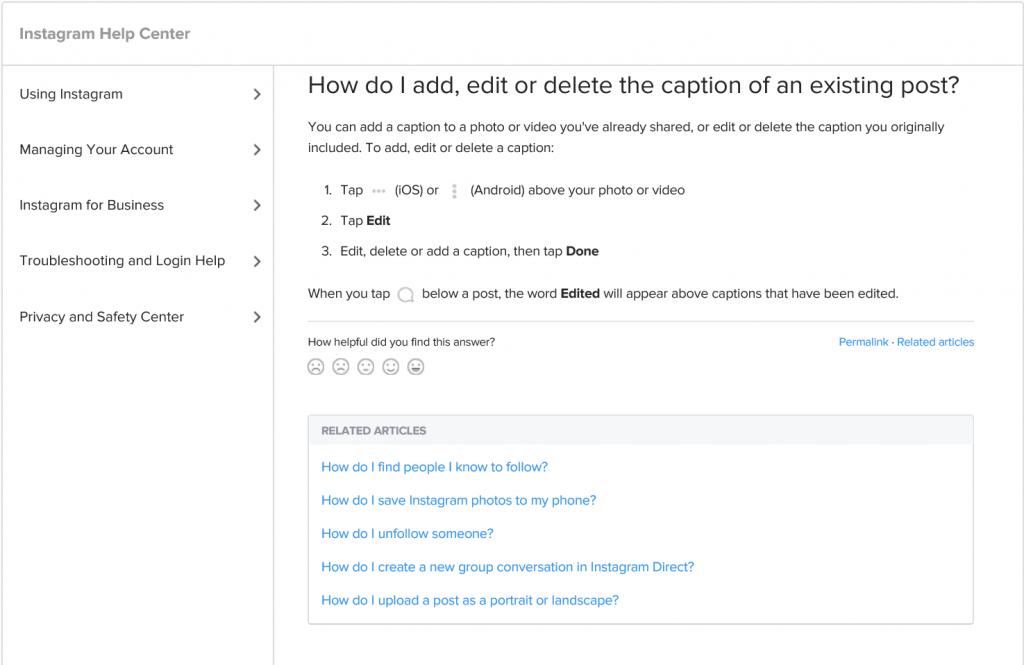The image size is (1024, 665).
Task: Expand the Instagram for Business chevron
Action: (257, 205)
